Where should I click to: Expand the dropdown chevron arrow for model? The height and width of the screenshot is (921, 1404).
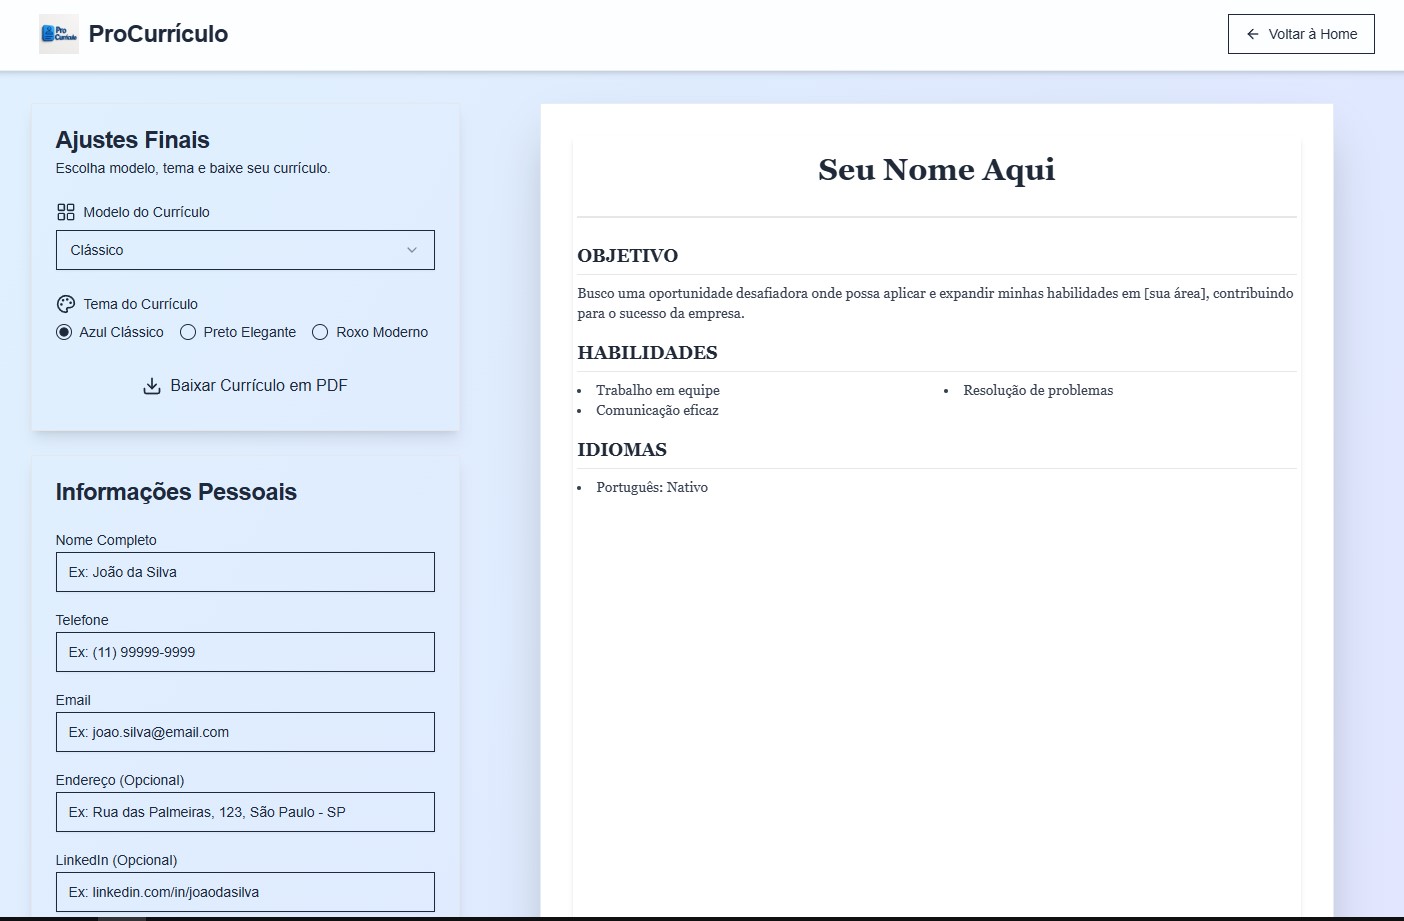(x=411, y=250)
